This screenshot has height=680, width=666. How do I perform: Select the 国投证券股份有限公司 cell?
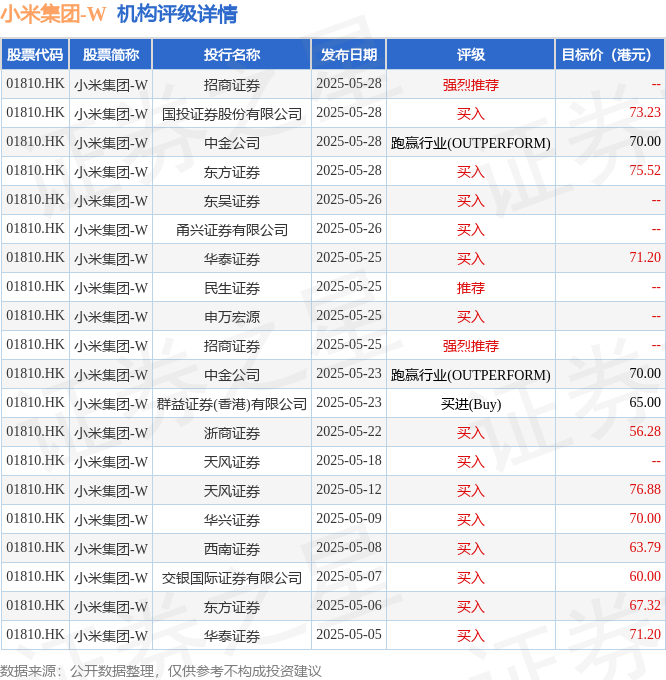click(x=232, y=114)
